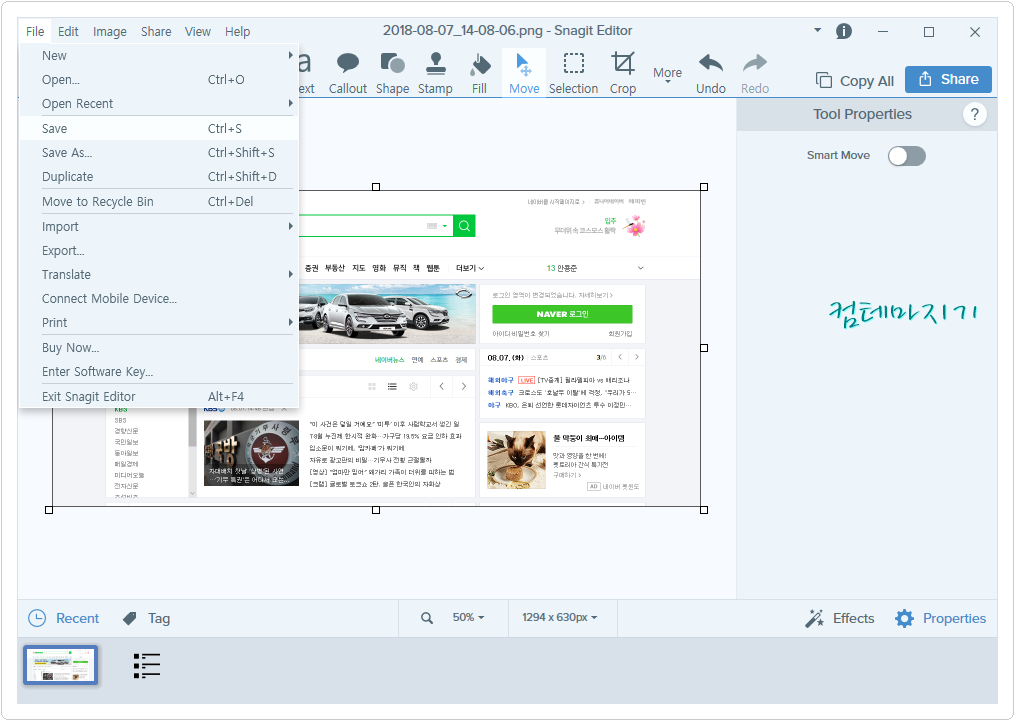Choose Save As... from File menu
1015x721 pixels.
(x=159, y=153)
